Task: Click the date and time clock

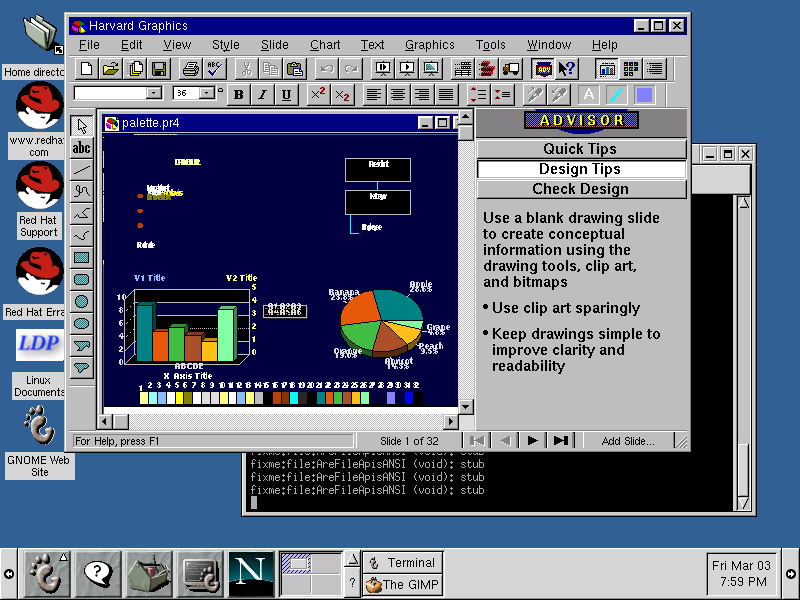Action: (x=741, y=573)
